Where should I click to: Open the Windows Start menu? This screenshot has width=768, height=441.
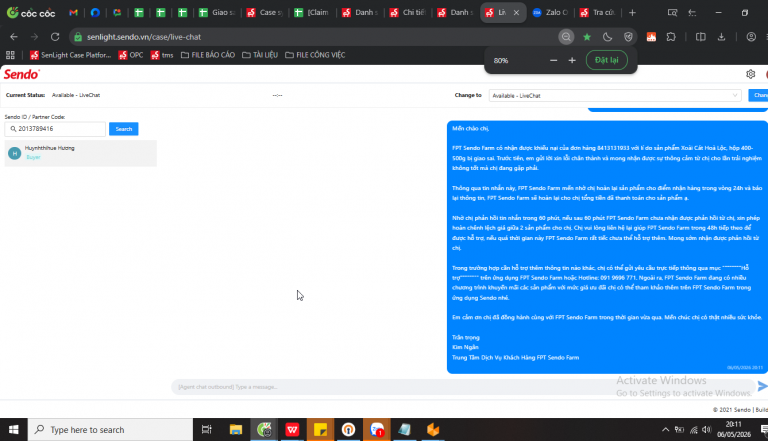[x=14, y=430]
